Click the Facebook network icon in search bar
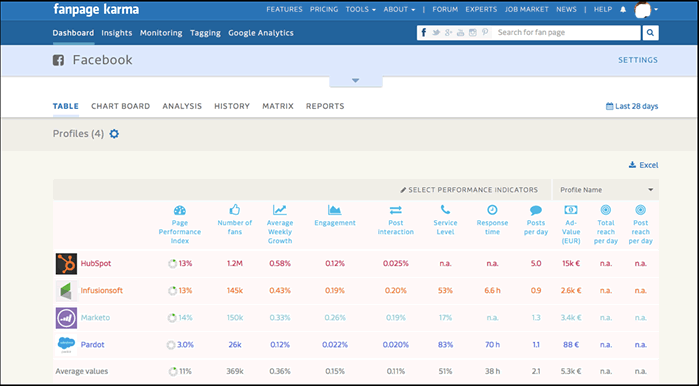This screenshot has height=386, width=700. click(x=424, y=33)
